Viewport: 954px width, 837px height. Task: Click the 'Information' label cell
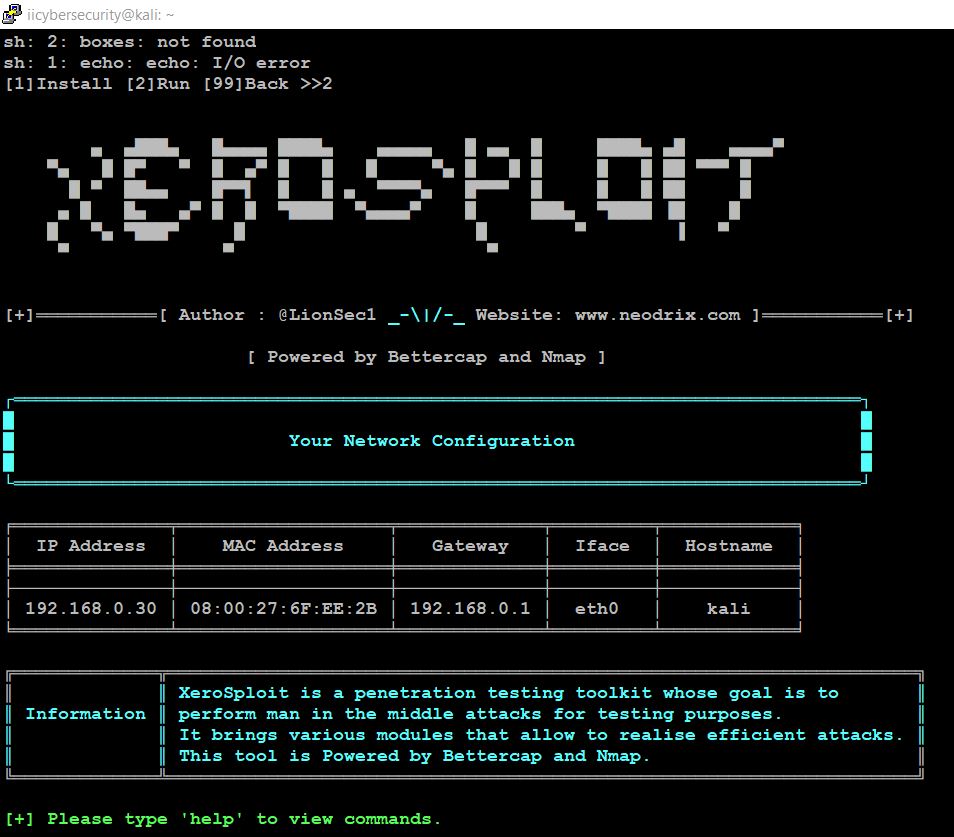[85, 714]
